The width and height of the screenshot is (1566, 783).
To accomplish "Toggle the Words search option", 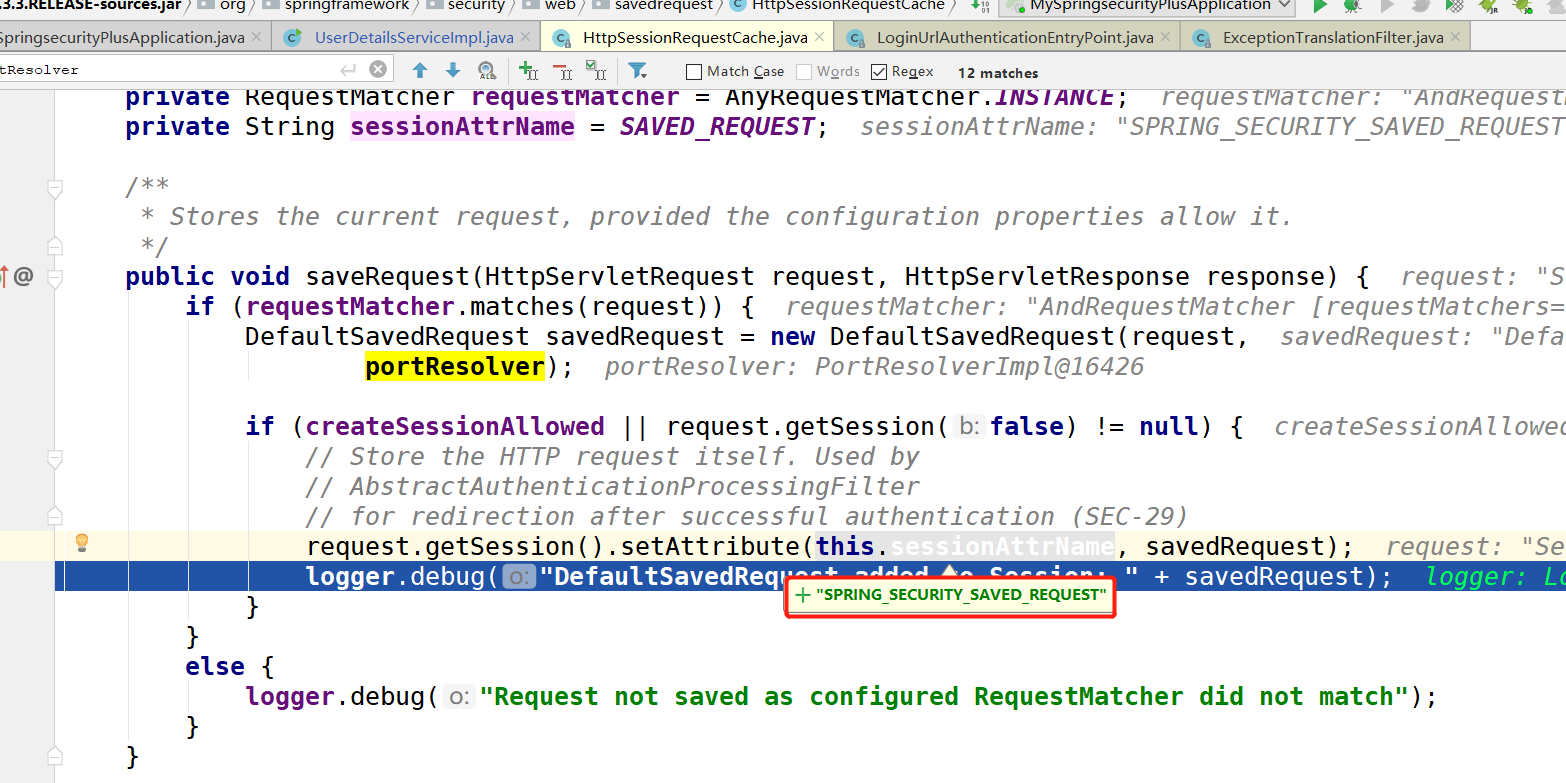I will pos(806,71).
